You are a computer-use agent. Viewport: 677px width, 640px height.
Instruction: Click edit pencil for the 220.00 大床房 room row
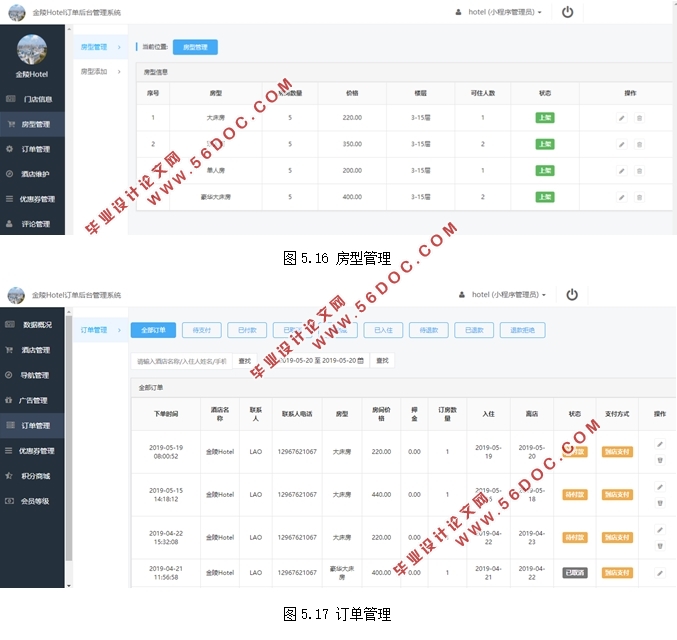[621, 118]
